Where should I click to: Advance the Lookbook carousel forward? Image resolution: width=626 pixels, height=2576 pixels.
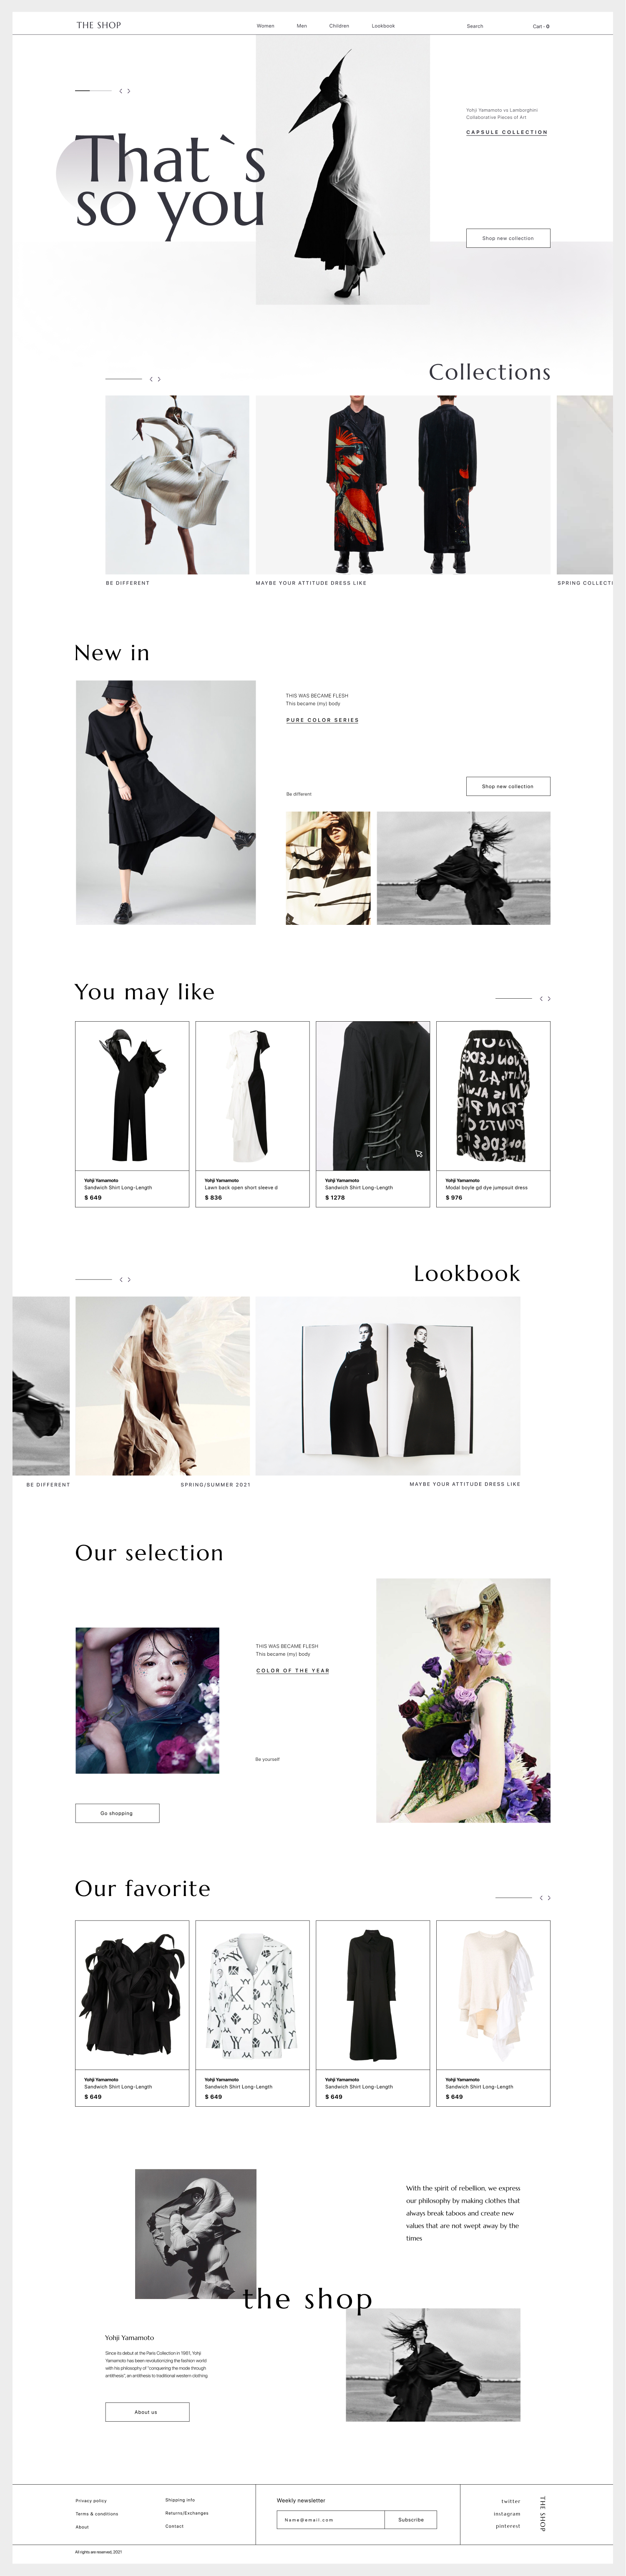tap(128, 1279)
